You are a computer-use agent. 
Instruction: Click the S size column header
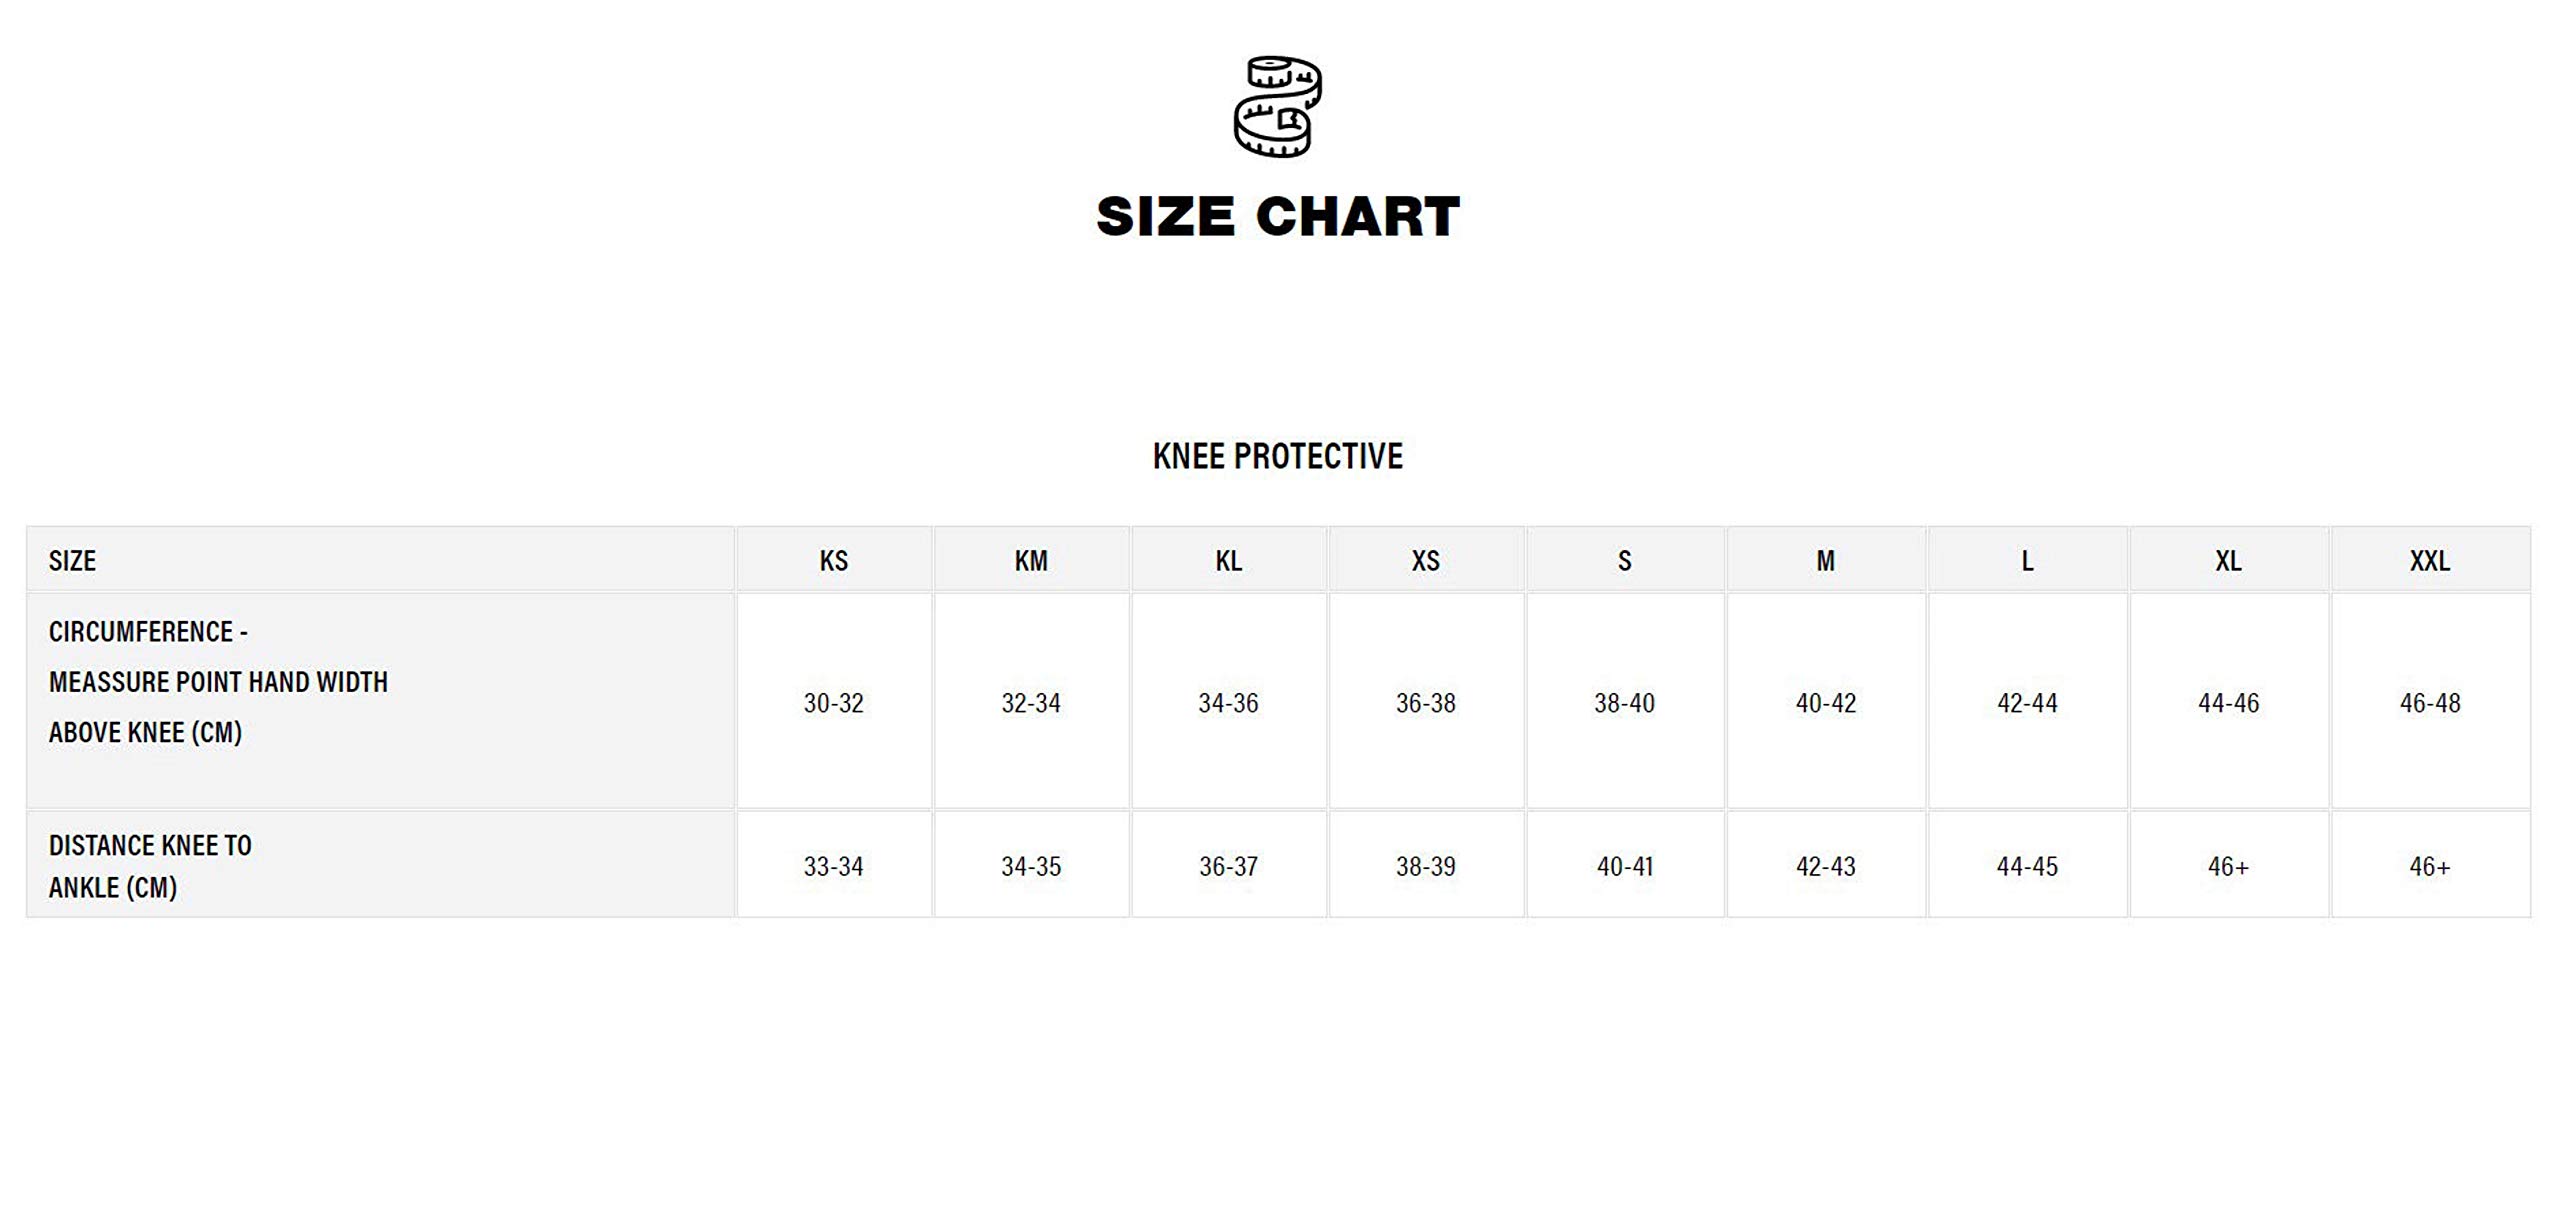click(1624, 561)
